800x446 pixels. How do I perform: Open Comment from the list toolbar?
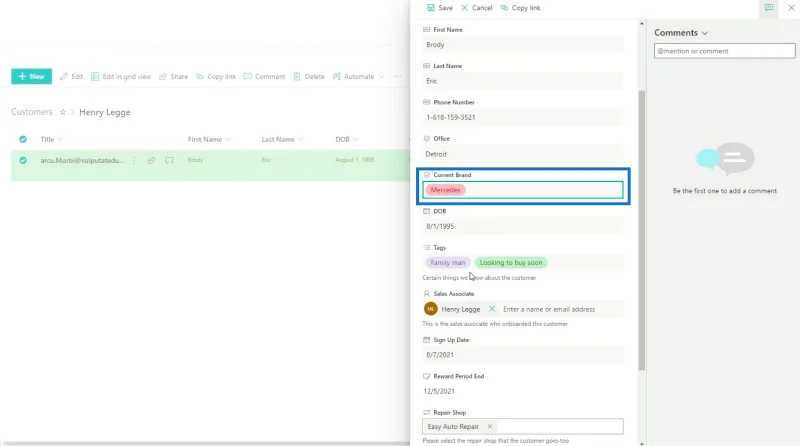(x=264, y=77)
